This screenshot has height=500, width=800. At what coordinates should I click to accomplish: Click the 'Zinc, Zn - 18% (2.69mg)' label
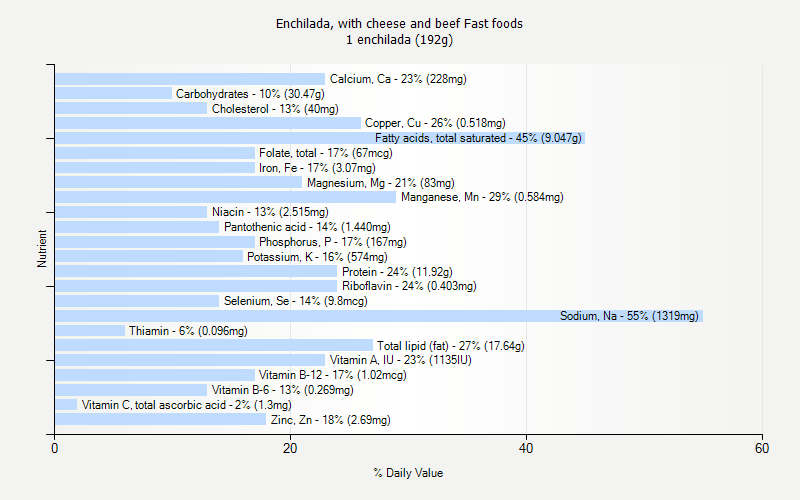(x=331, y=420)
